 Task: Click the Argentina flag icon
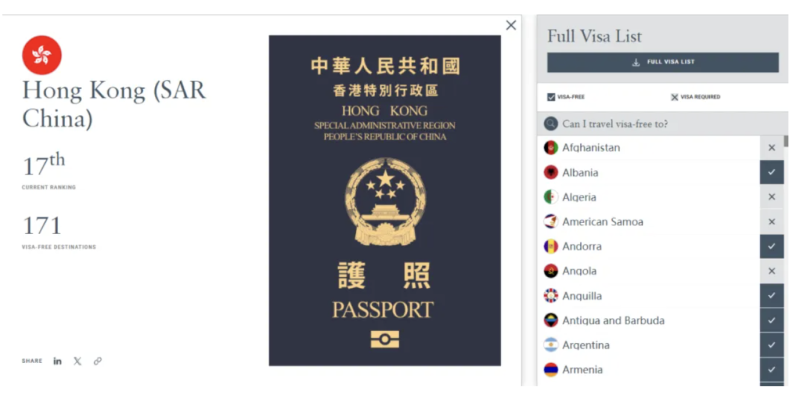pyautogui.click(x=551, y=345)
